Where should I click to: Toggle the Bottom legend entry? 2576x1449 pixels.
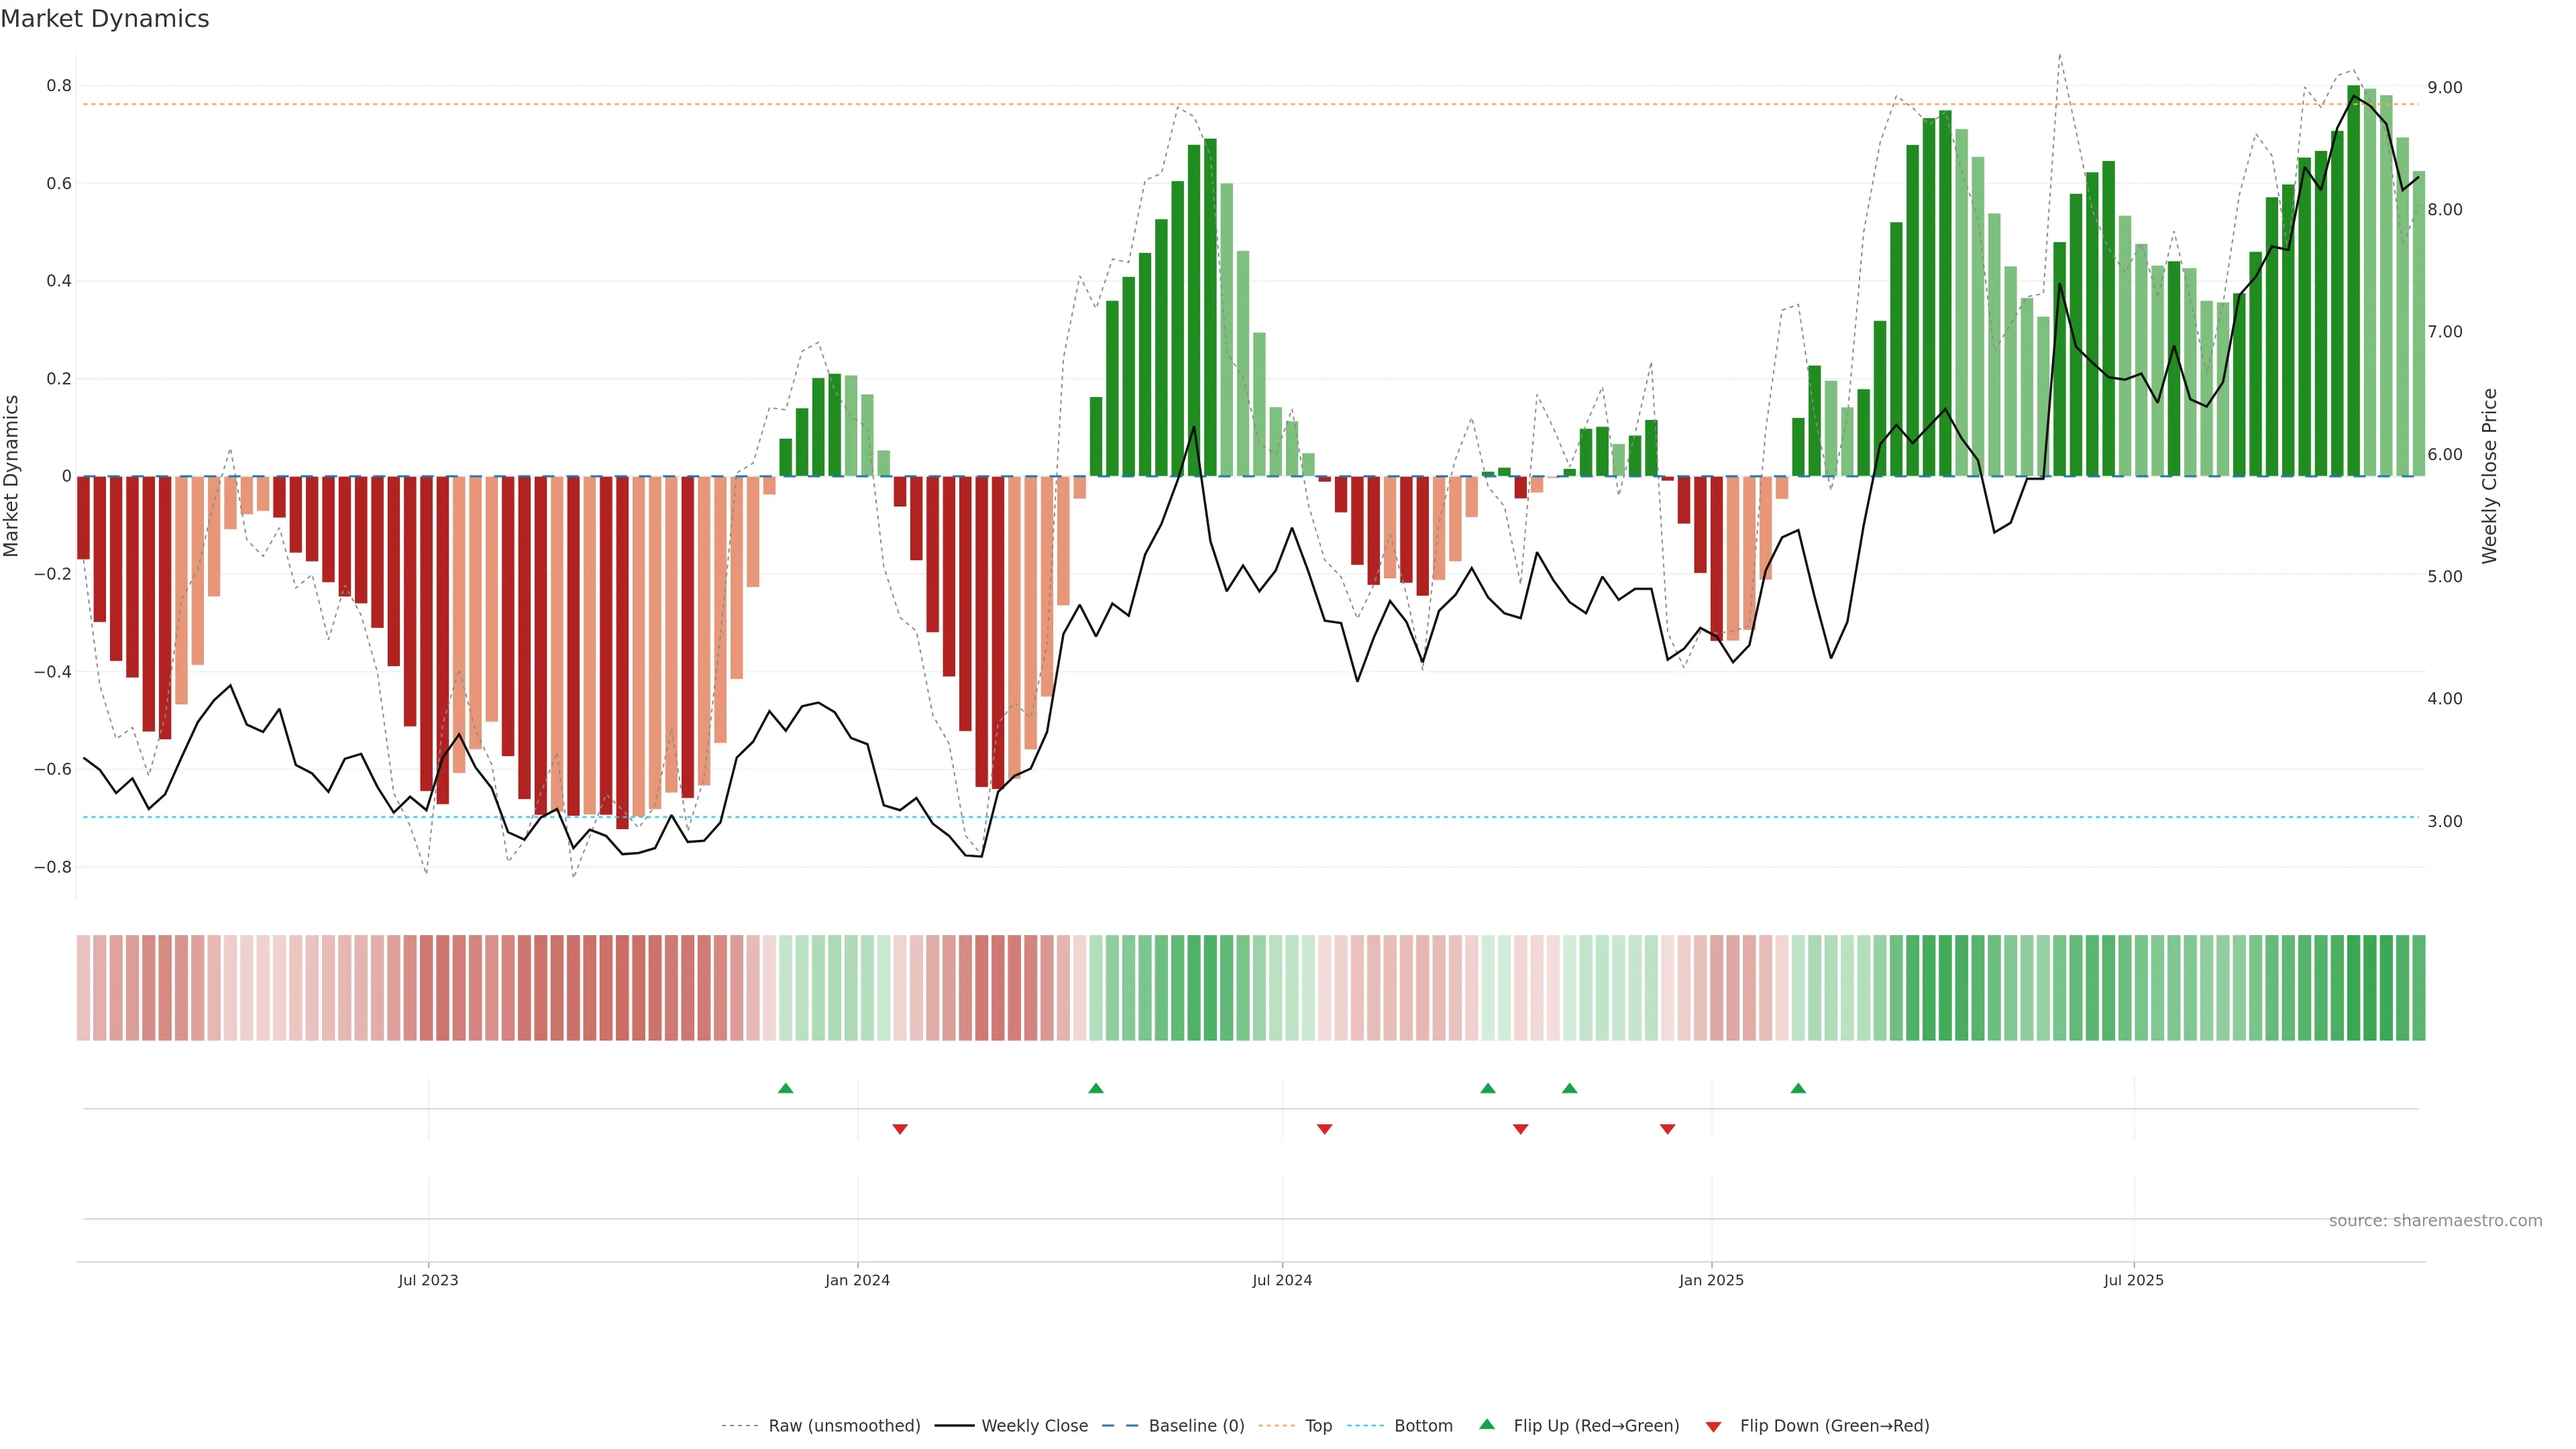[1423, 1426]
